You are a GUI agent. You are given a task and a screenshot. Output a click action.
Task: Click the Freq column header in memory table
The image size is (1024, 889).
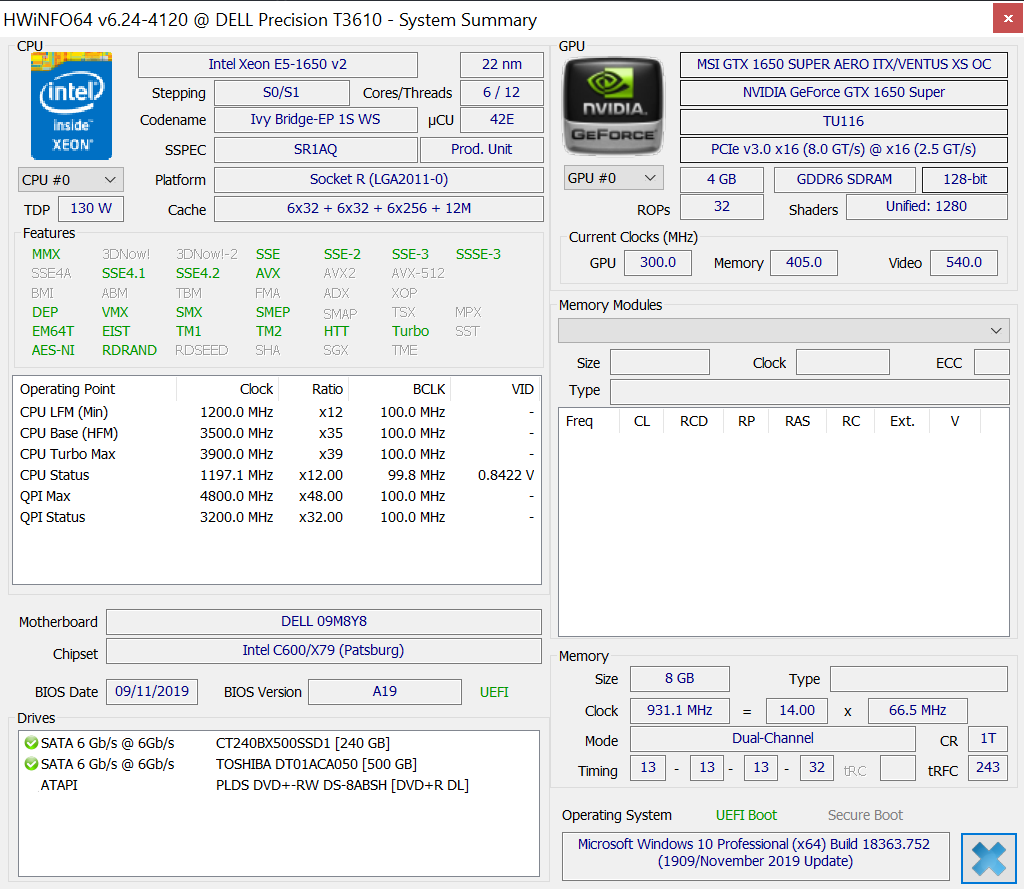[x=589, y=421]
